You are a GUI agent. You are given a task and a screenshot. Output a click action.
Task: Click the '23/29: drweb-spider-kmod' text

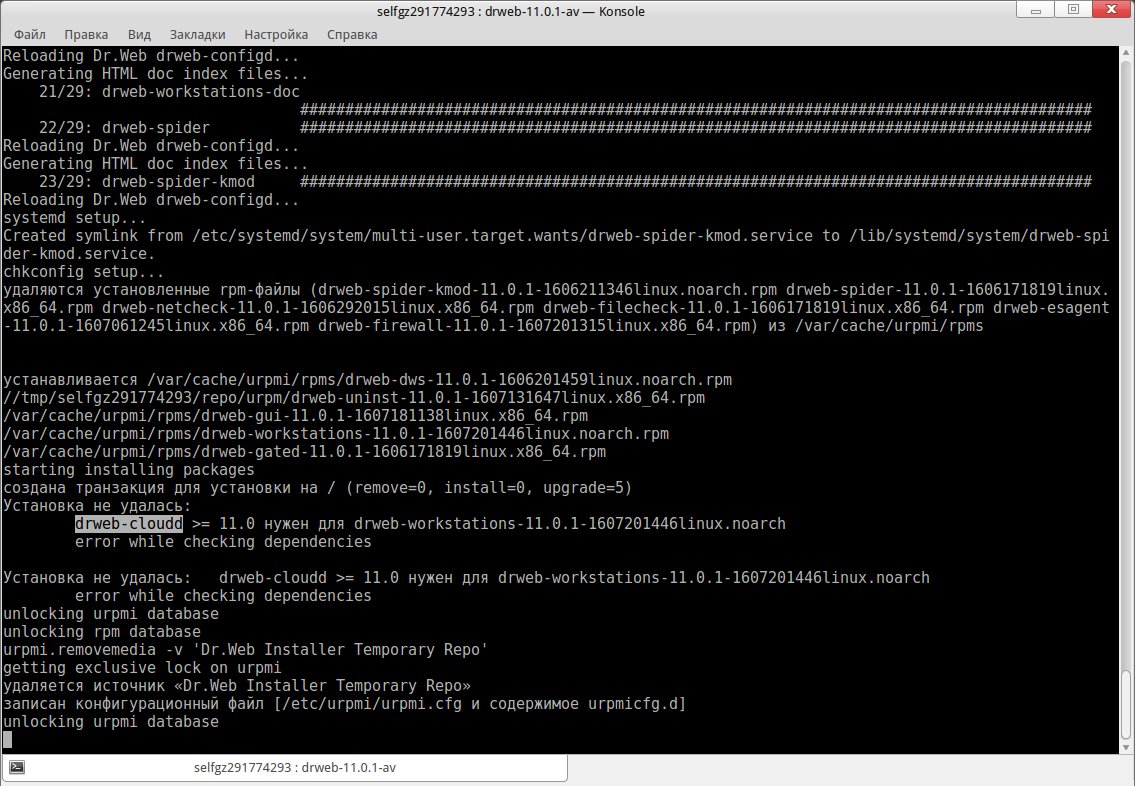click(147, 182)
